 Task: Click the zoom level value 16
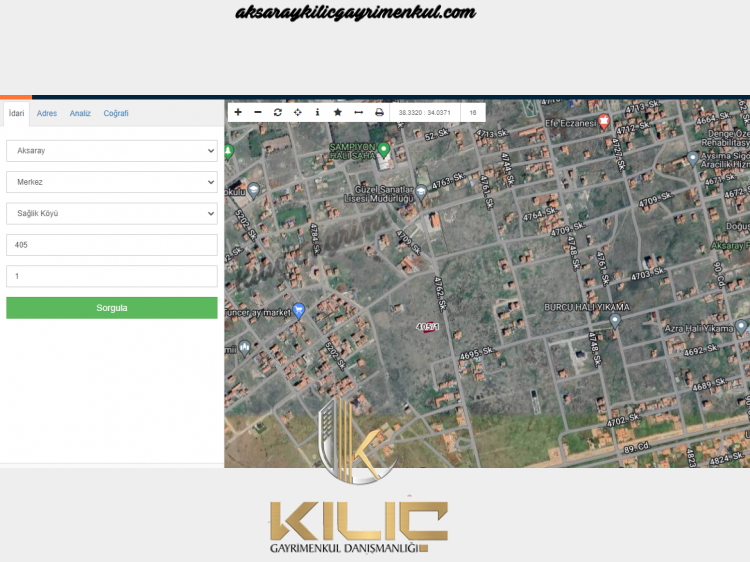pos(473,113)
